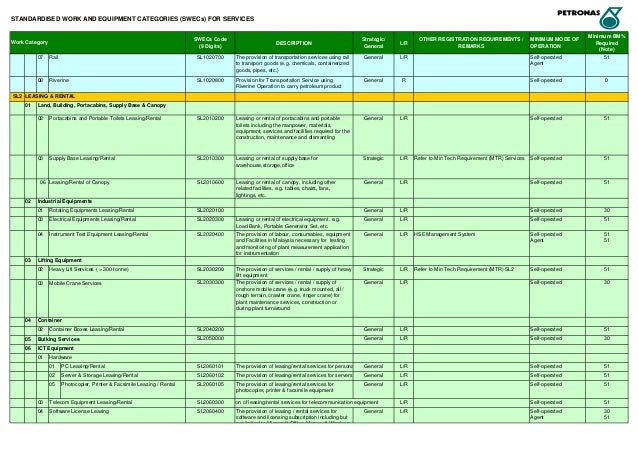
Task: Select 'Electrical Equipments Leasing/Rental'
Action: tap(92, 219)
